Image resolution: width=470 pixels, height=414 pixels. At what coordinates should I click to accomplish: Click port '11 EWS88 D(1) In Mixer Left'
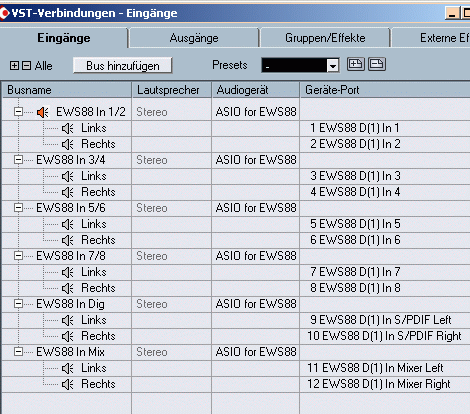tap(375, 368)
